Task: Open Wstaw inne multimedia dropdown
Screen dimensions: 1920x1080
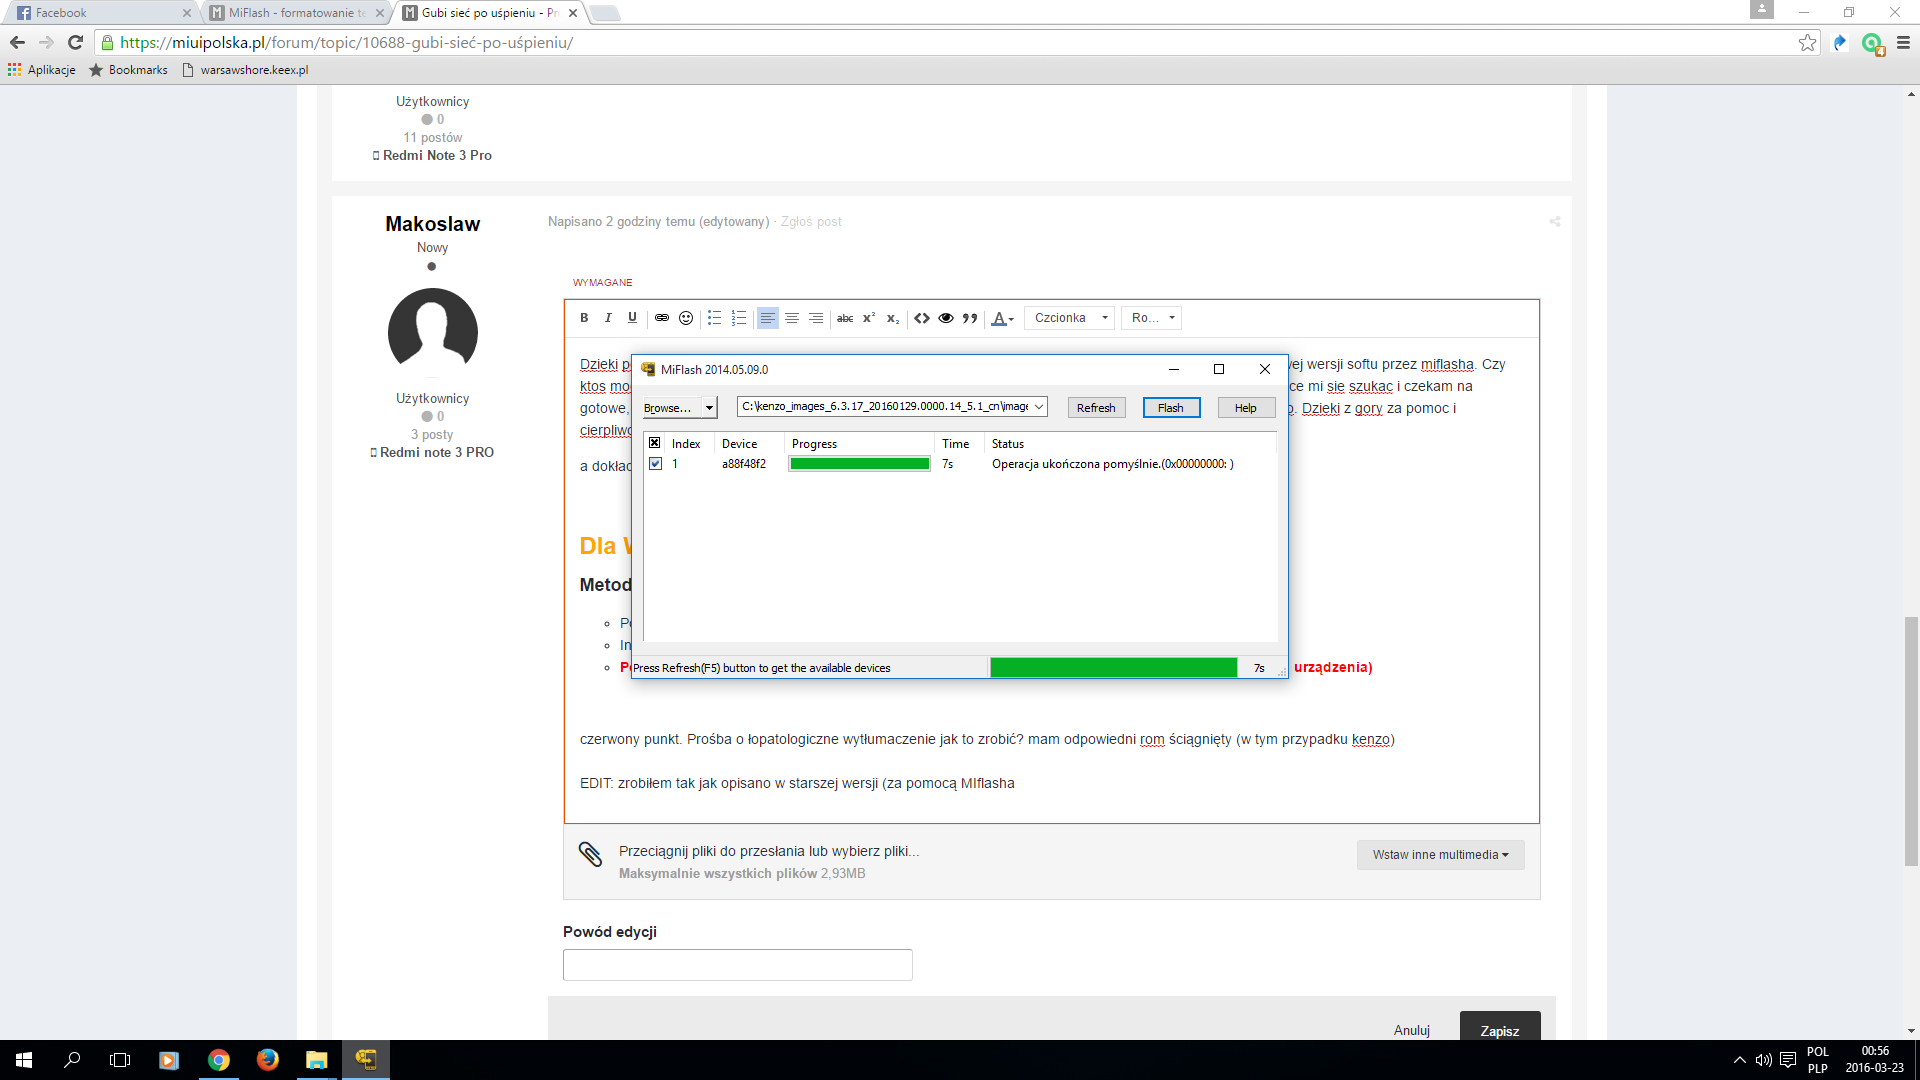Action: tap(1440, 855)
